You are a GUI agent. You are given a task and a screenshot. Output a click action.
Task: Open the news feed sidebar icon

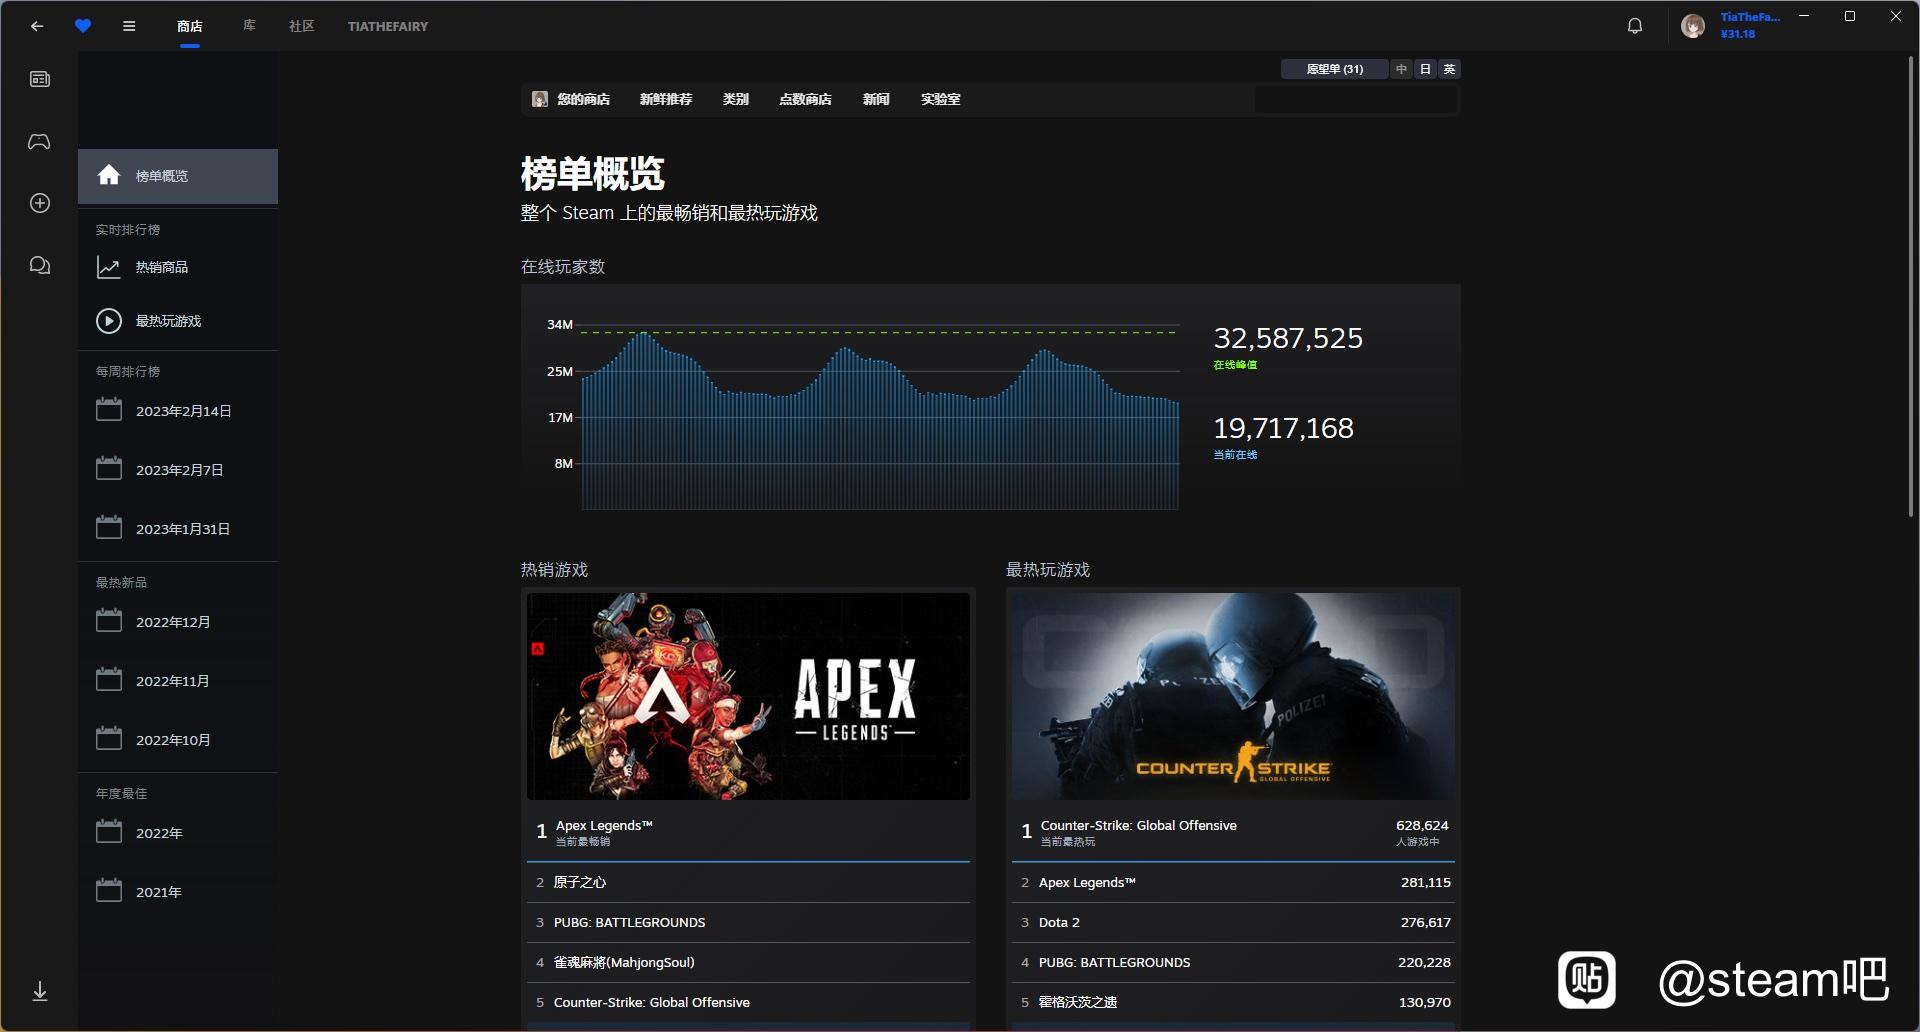(x=40, y=79)
